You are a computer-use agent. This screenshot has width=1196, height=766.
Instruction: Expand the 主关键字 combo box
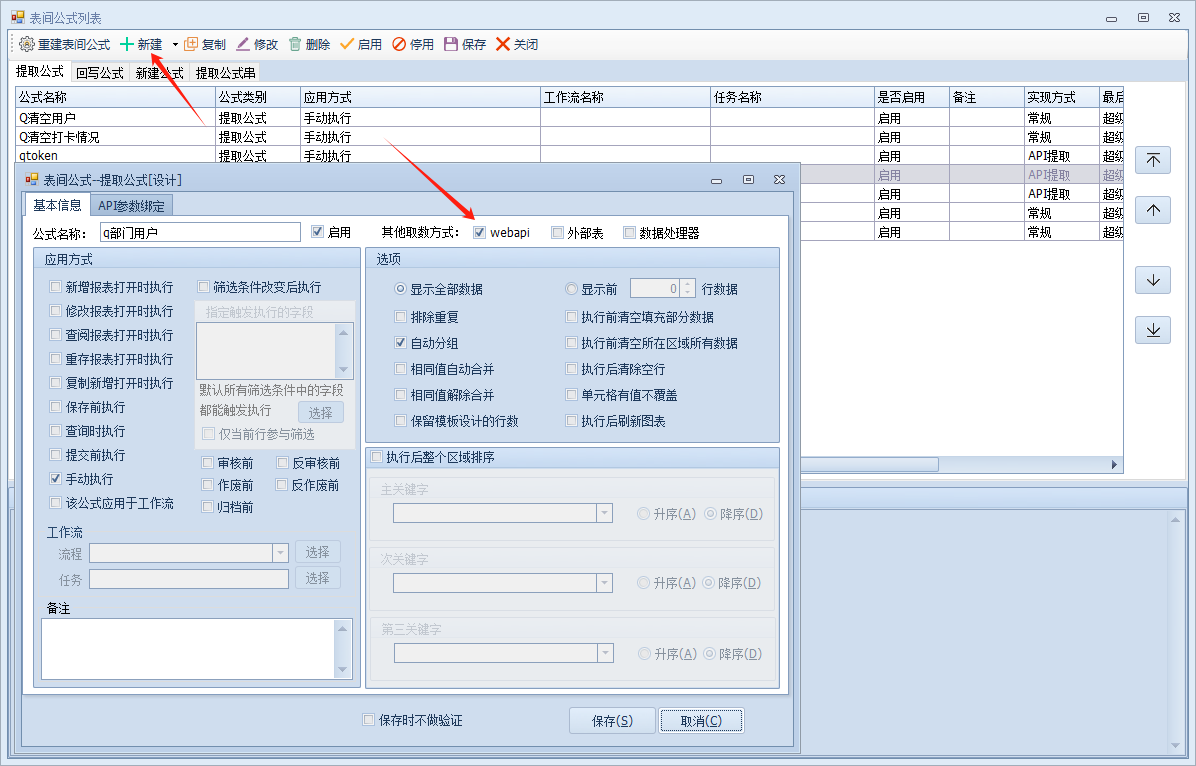[603, 513]
